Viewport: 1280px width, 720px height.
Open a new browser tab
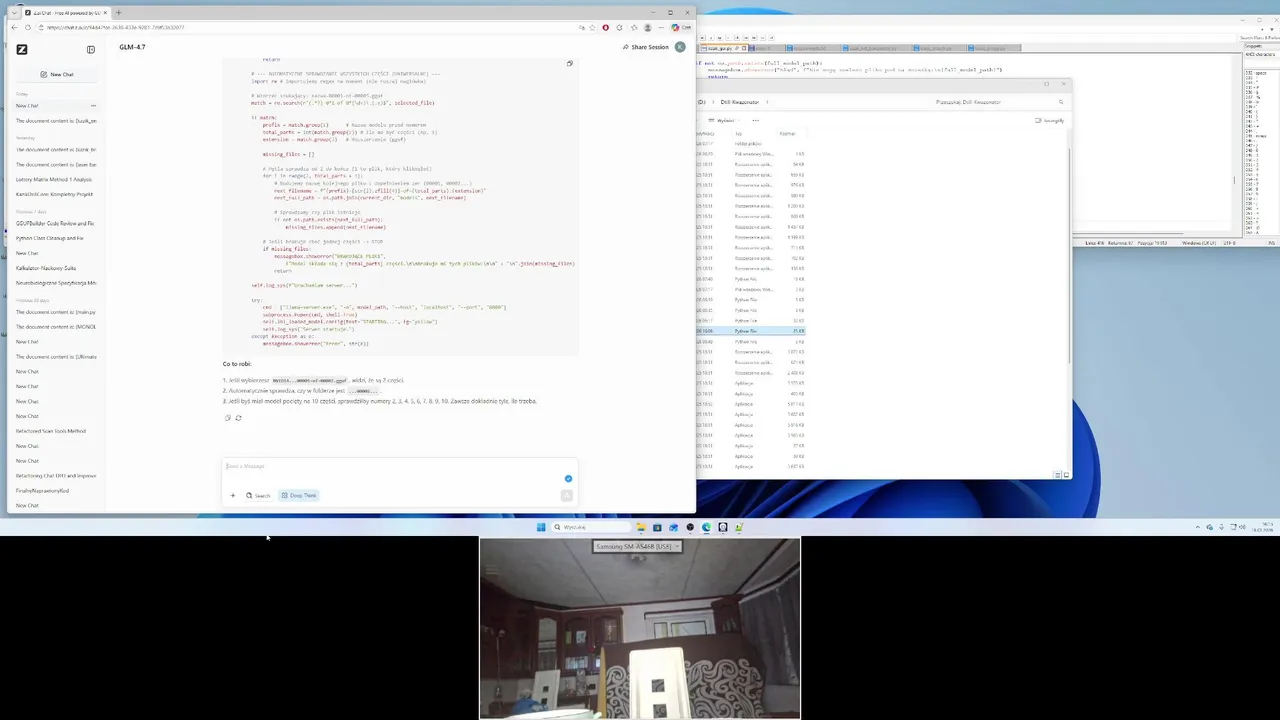(x=118, y=13)
